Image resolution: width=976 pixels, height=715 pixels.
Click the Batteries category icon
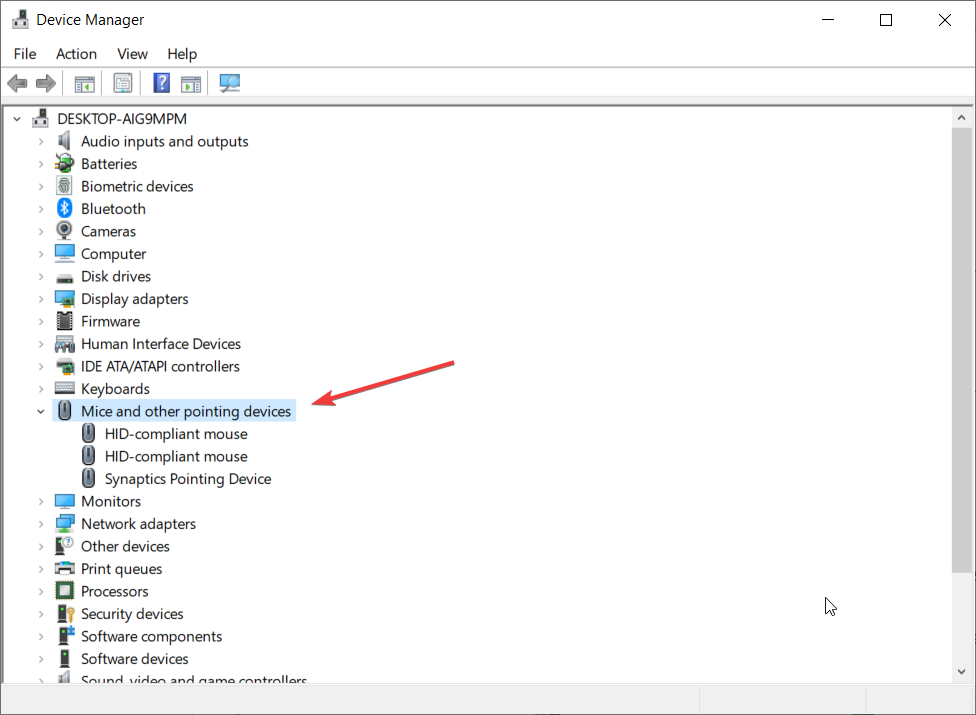[64, 164]
